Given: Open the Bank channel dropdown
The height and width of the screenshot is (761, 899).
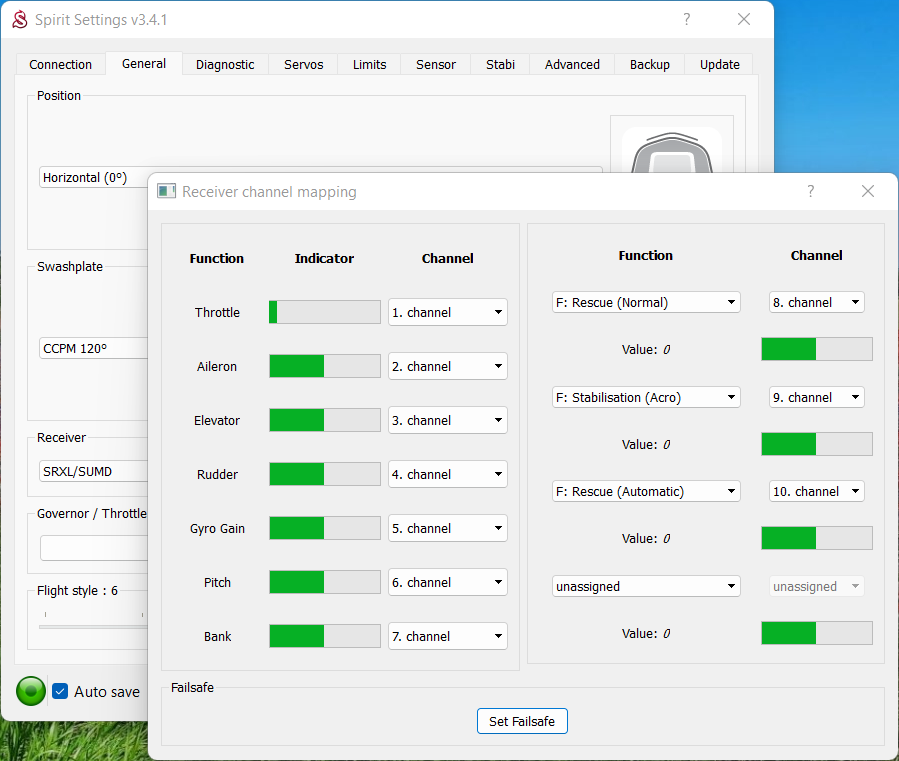Looking at the screenshot, I should (447, 636).
